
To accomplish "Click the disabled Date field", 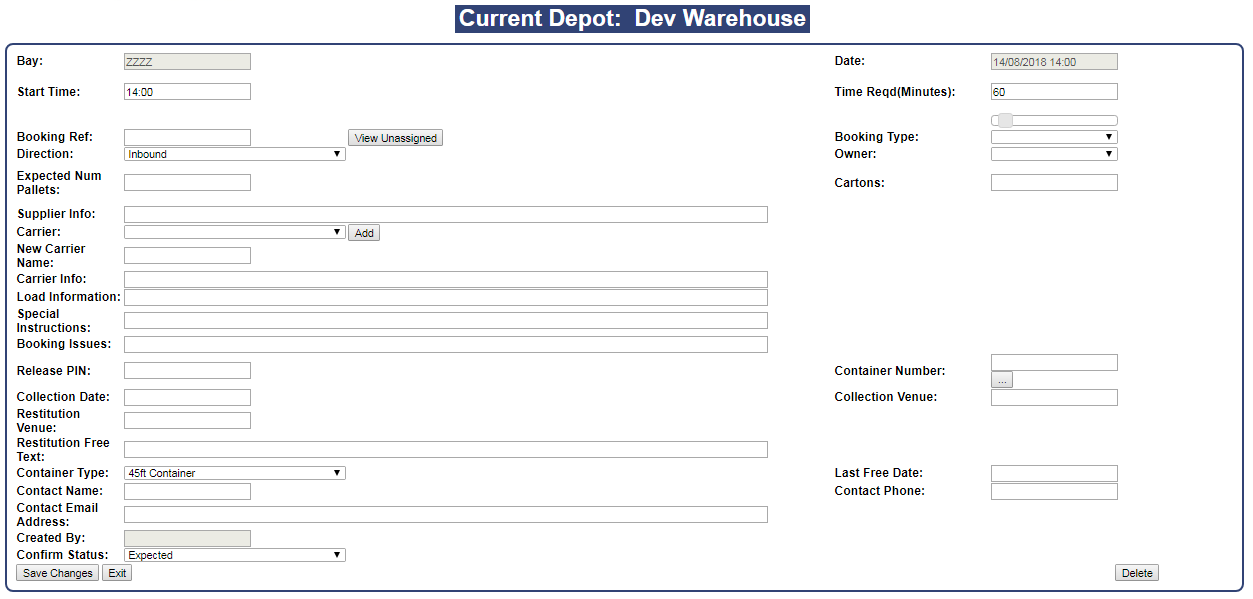I will (x=1054, y=61).
